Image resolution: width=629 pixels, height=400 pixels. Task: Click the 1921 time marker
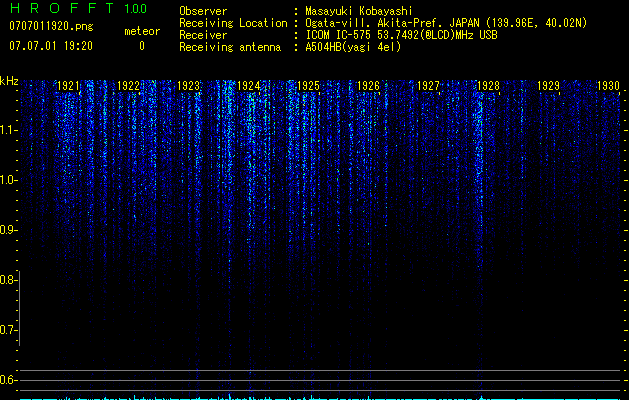68,86
